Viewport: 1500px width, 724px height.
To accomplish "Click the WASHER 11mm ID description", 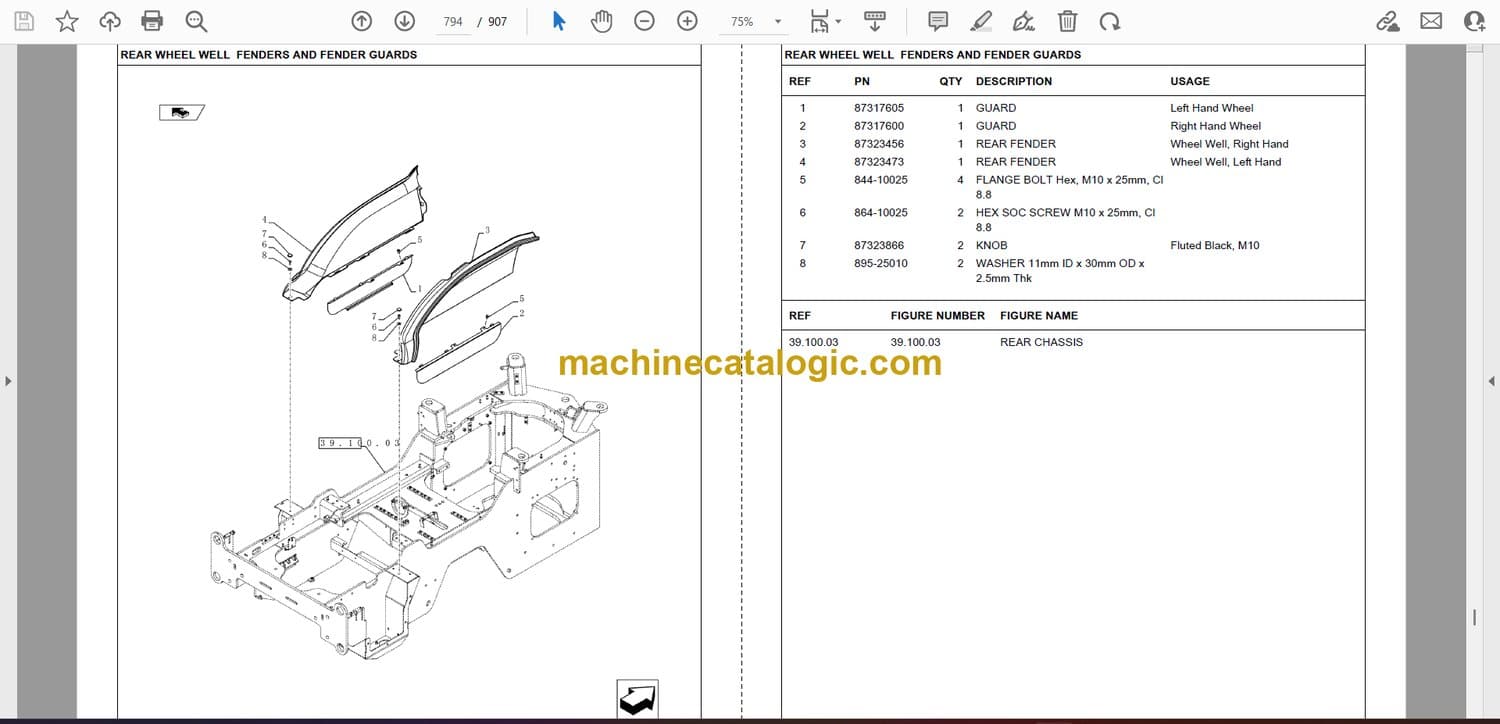I will pyautogui.click(x=1060, y=271).
